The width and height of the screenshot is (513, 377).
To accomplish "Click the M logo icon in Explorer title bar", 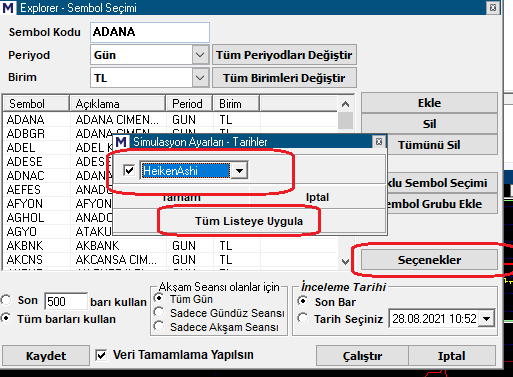I will [8, 8].
